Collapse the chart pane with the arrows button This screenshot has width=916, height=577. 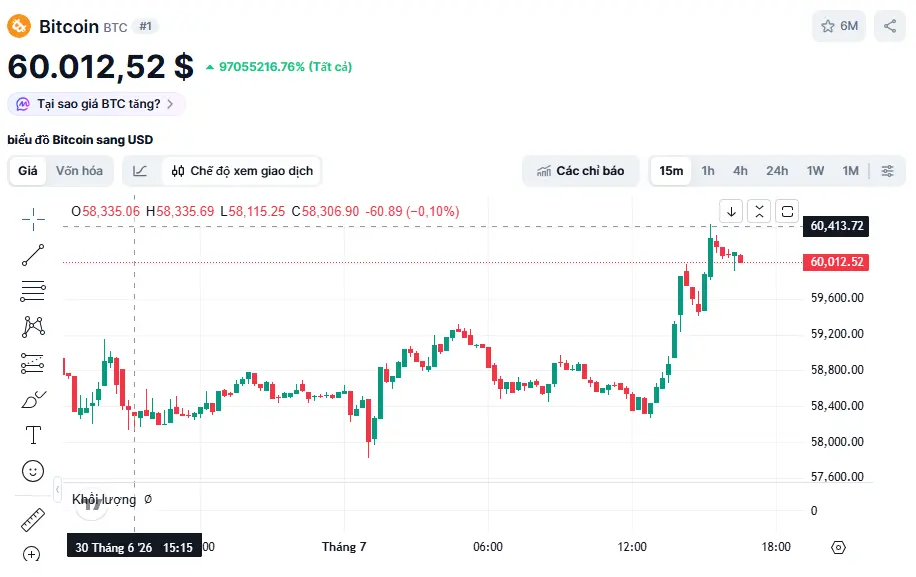[759, 211]
